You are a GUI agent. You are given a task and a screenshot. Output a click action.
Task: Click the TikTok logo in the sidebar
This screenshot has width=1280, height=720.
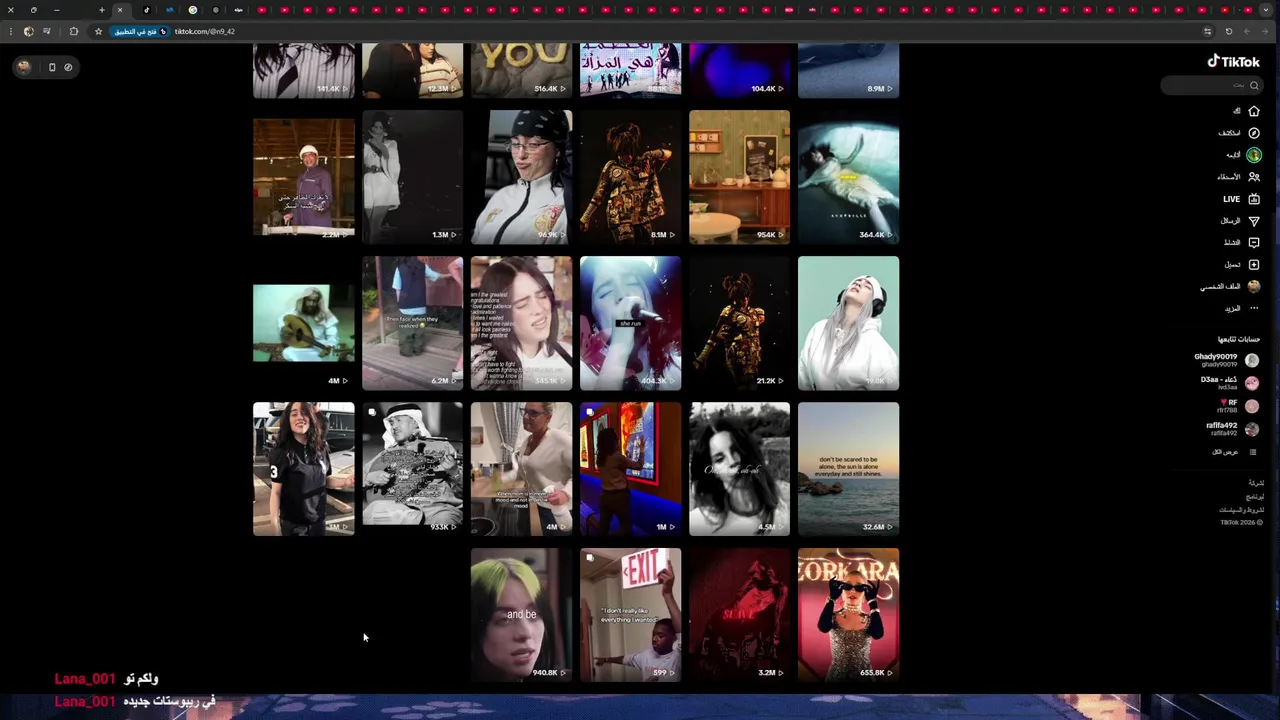tap(1233, 61)
